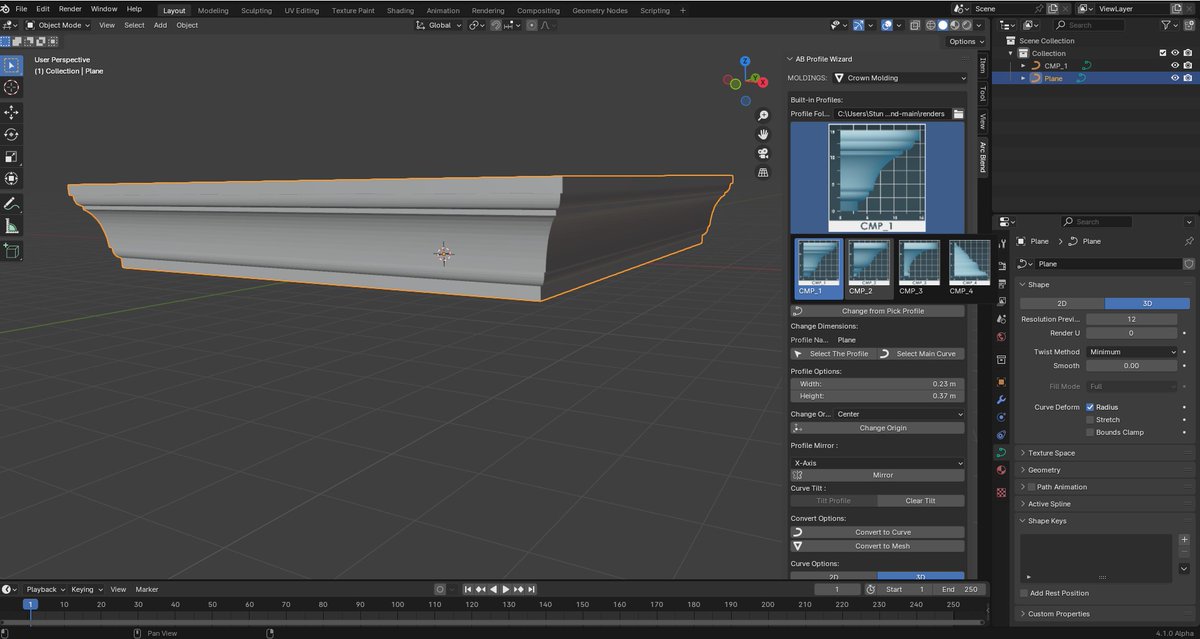1200x639 pixels.
Task: Click Clear Tilt button
Action: 921,501
